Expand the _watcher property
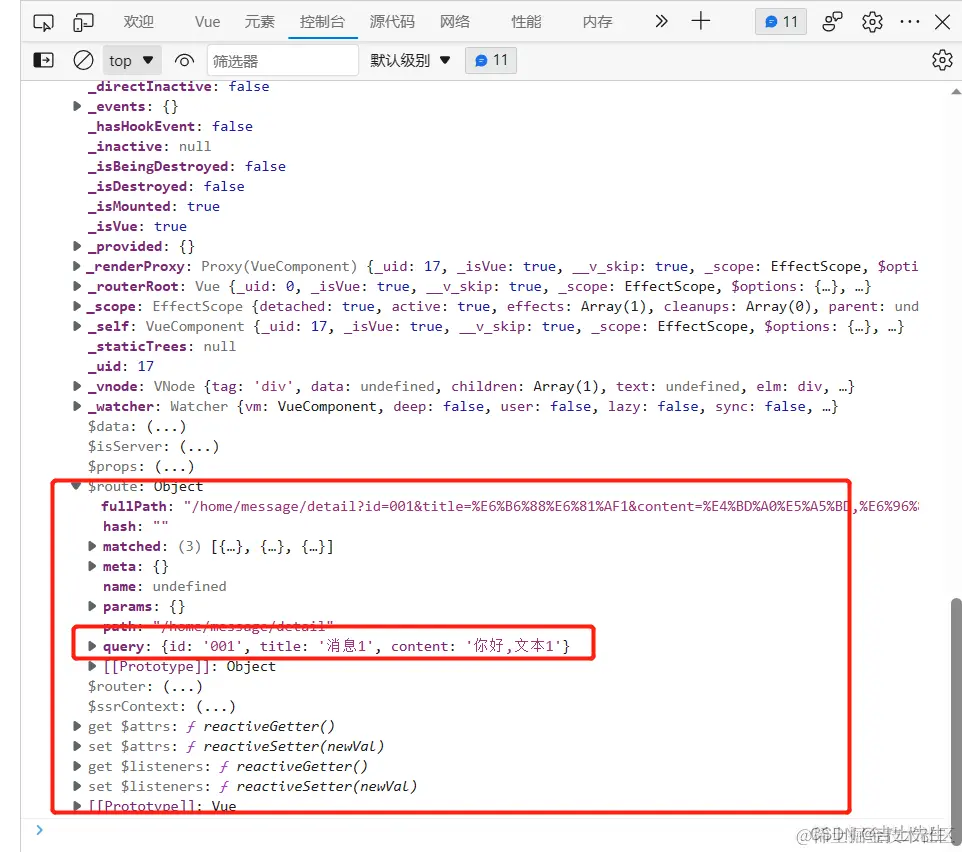 point(77,406)
